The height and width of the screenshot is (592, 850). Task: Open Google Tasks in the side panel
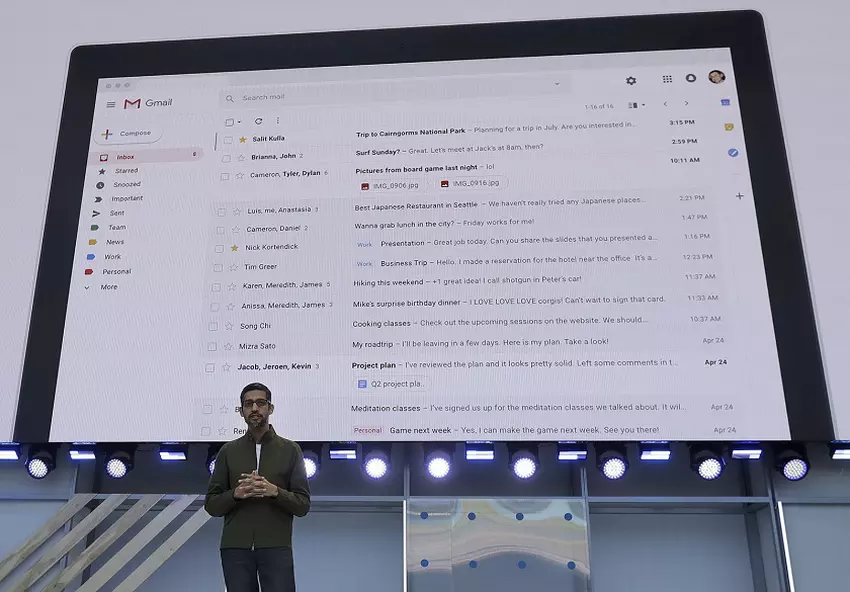pos(731,152)
